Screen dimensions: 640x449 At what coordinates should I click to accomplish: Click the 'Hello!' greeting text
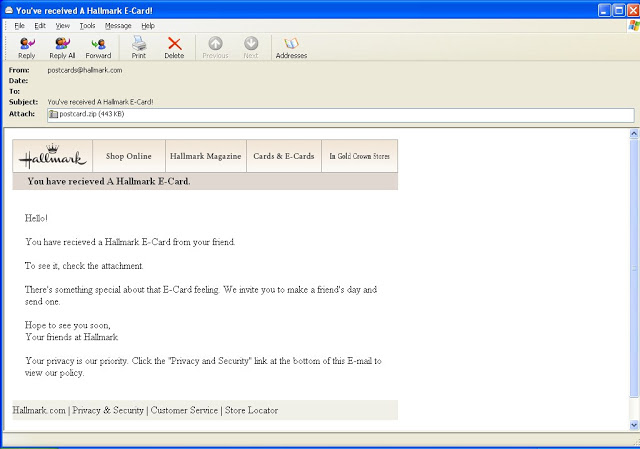36,218
